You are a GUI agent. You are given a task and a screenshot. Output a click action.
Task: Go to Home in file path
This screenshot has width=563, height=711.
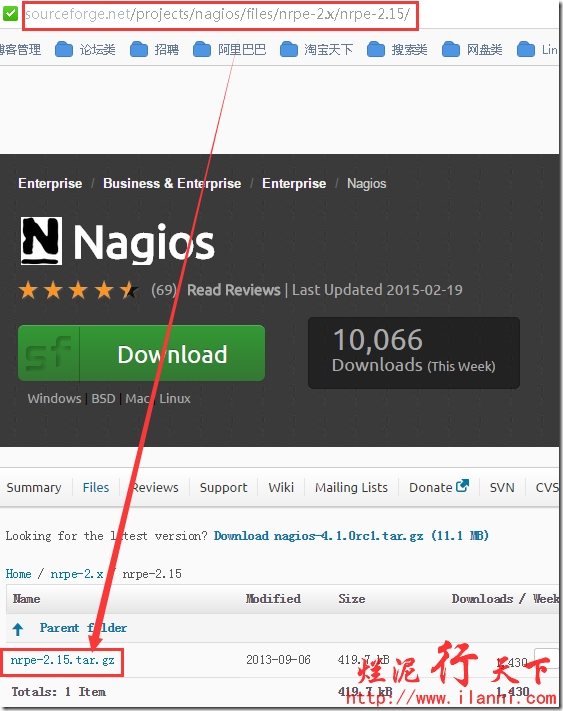pyautogui.click(x=19, y=574)
